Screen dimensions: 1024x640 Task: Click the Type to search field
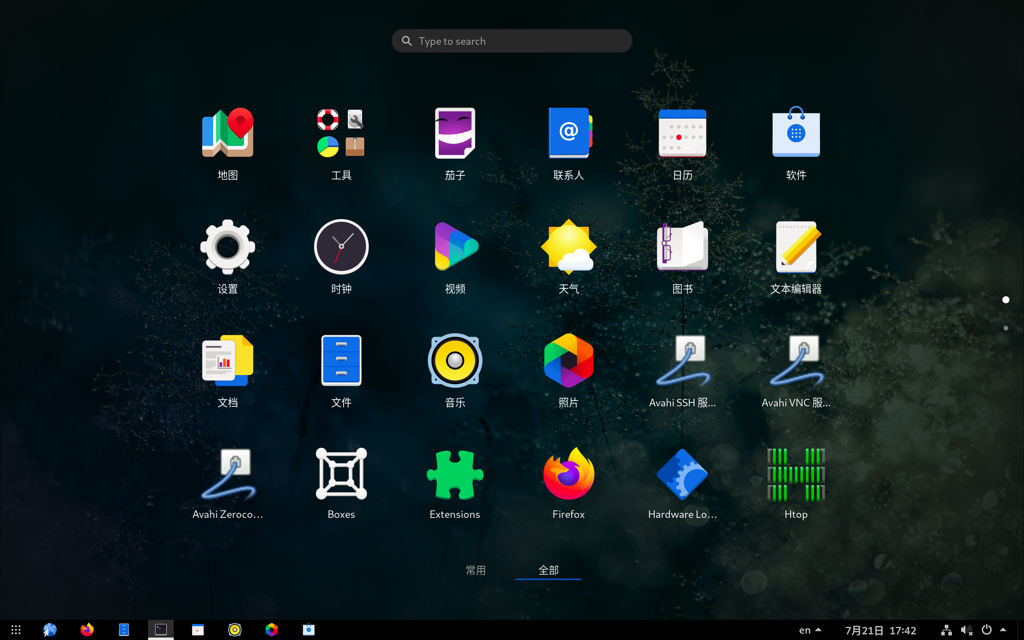512,41
